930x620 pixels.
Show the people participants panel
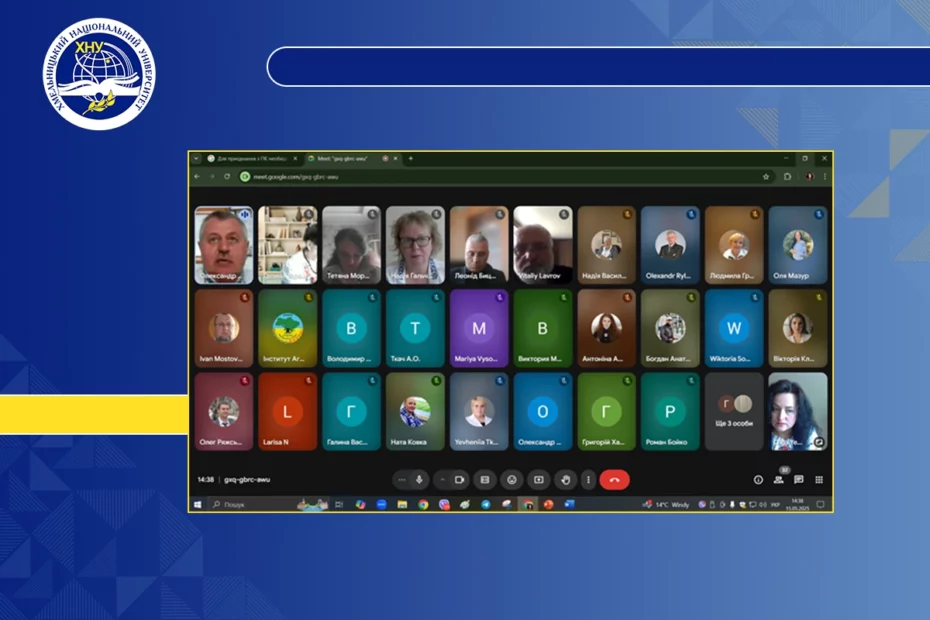779,479
